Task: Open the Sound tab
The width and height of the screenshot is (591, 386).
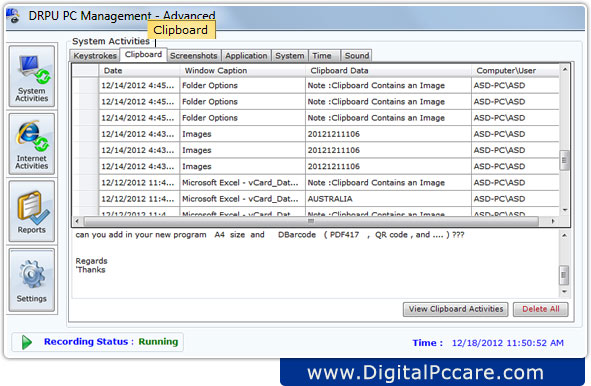Action: pyautogui.click(x=357, y=56)
